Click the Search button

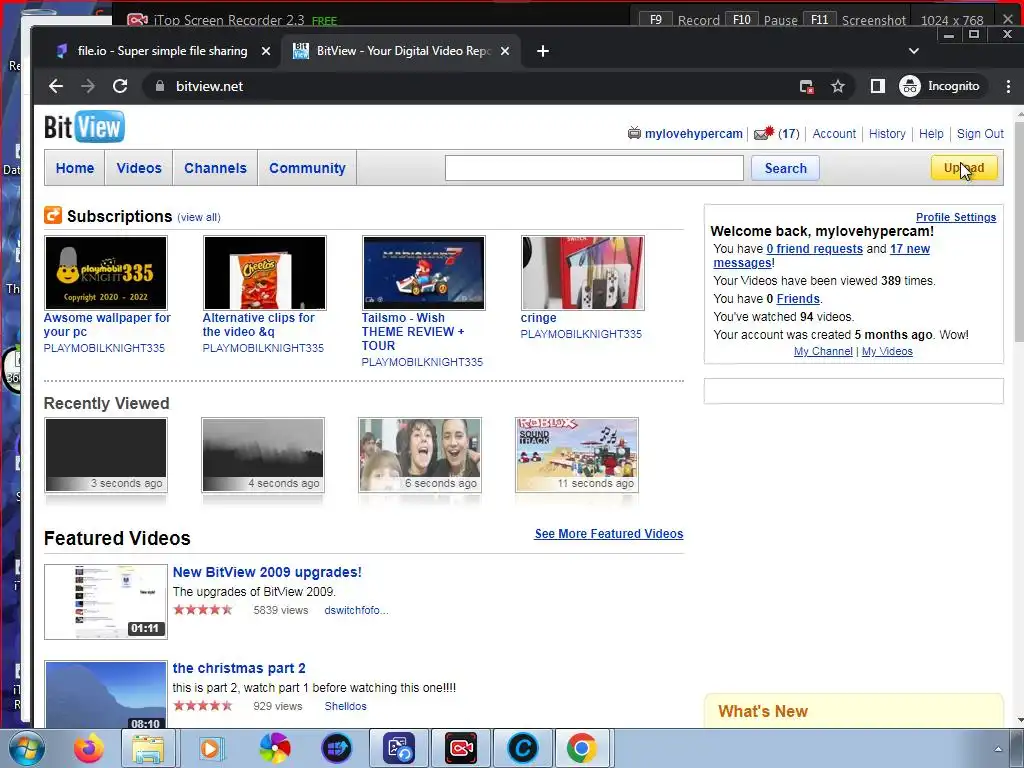click(x=786, y=168)
